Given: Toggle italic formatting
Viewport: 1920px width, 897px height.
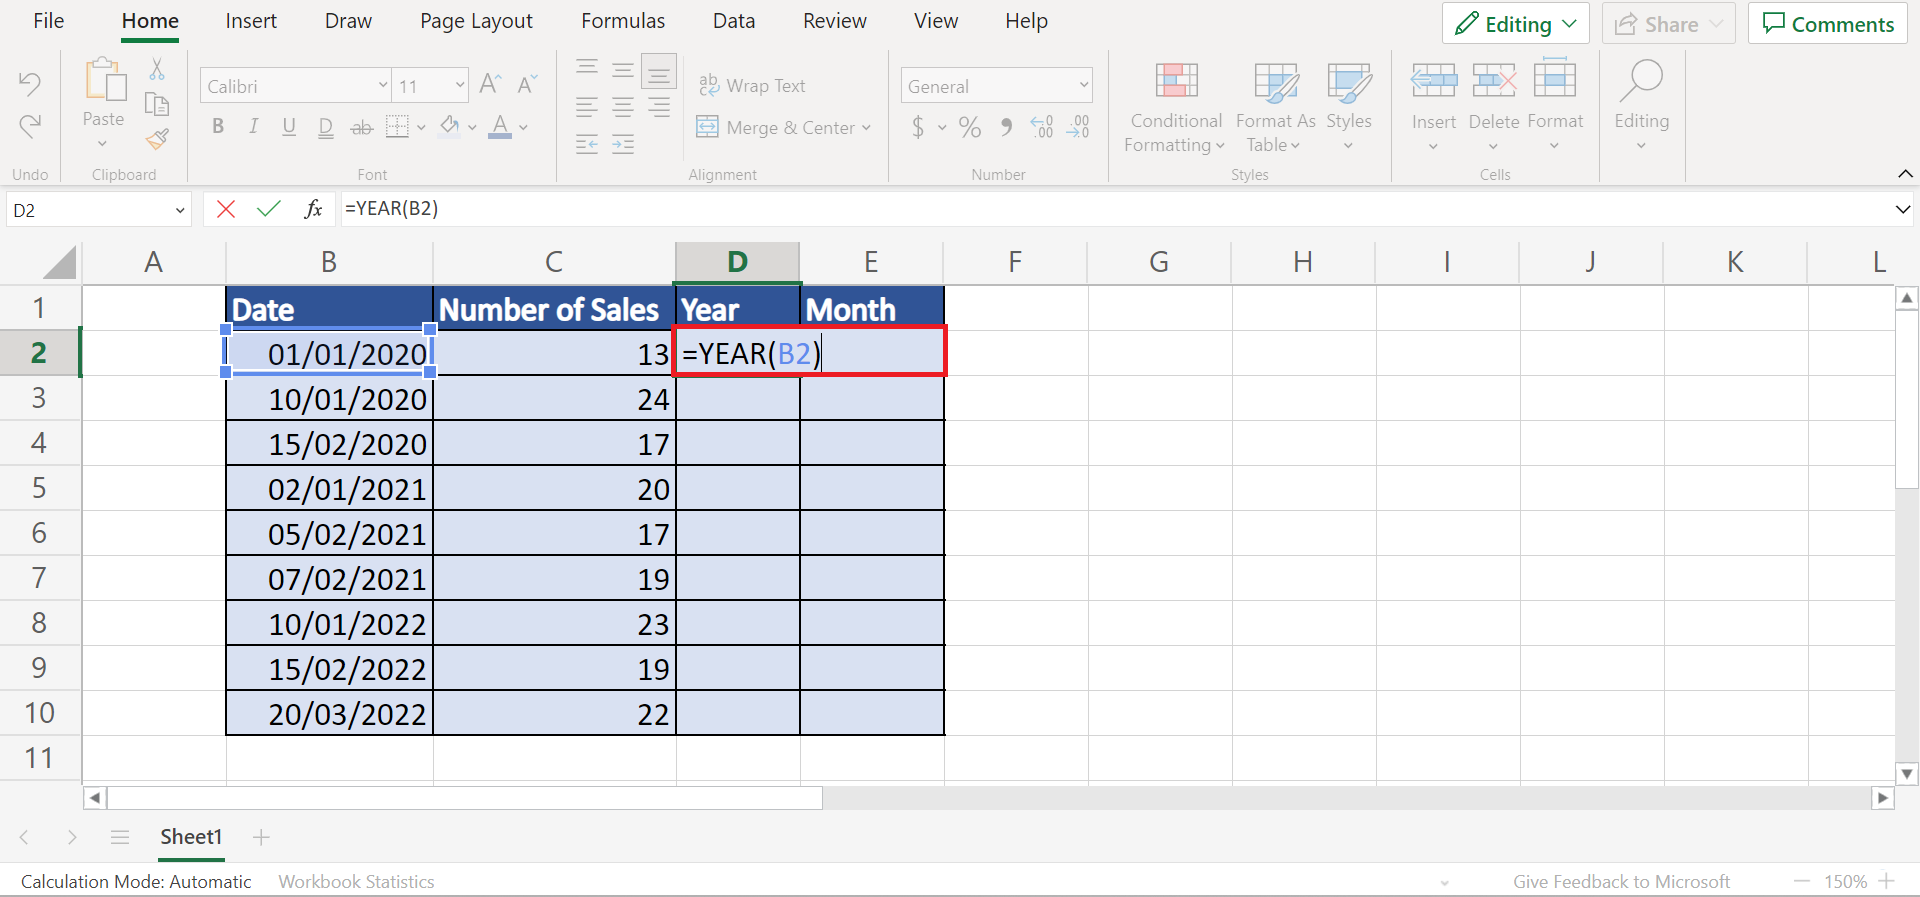Looking at the screenshot, I should pyautogui.click(x=254, y=127).
